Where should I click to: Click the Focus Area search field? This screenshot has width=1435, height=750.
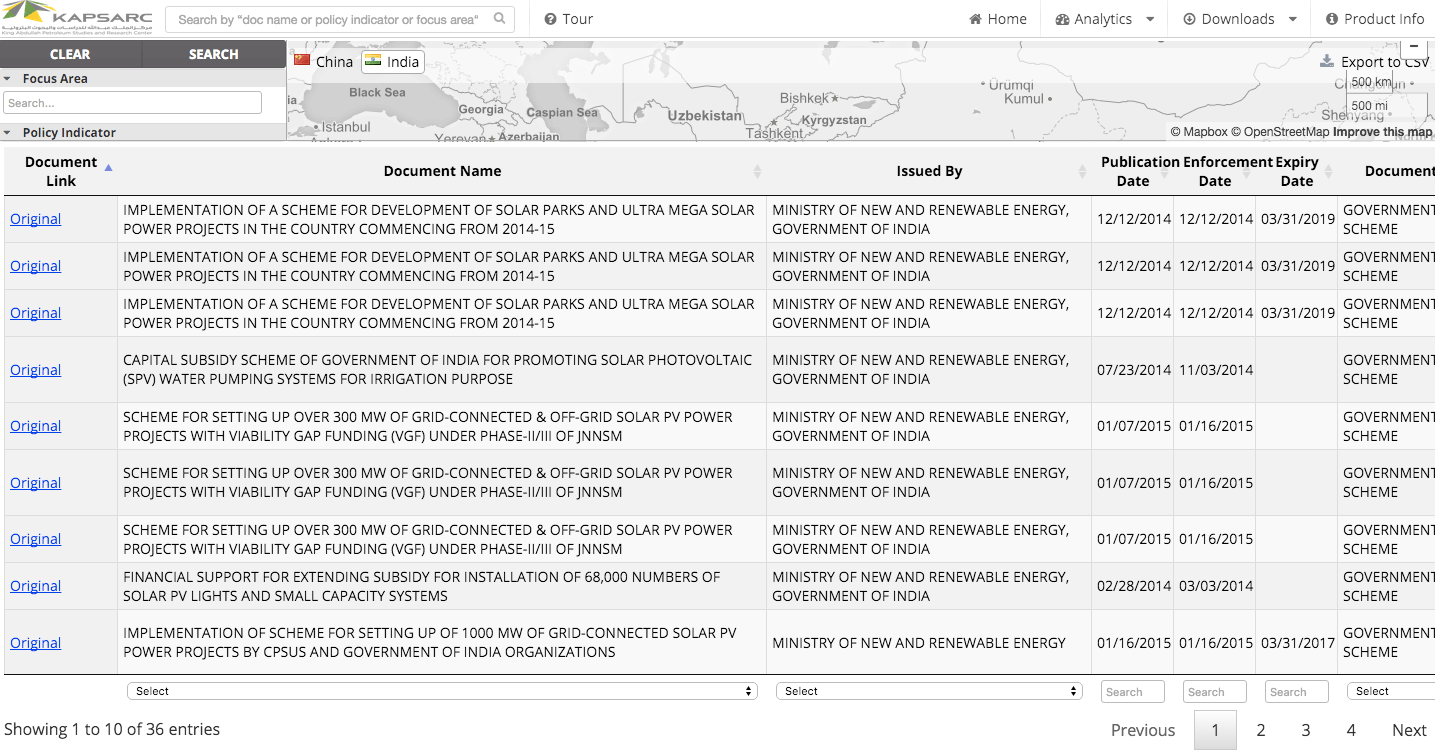(x=132, y=103)
